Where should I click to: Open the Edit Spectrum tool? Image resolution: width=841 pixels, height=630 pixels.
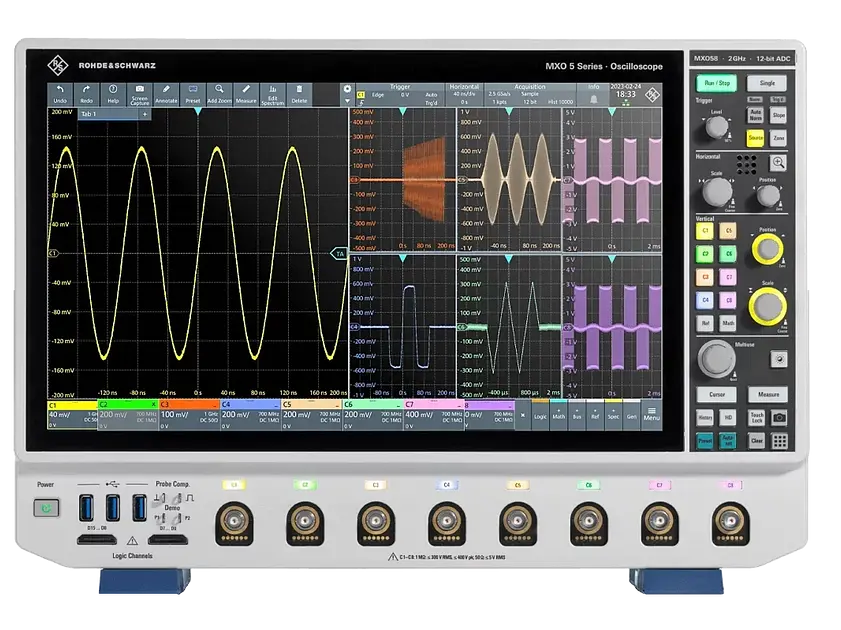pos(272,94)
